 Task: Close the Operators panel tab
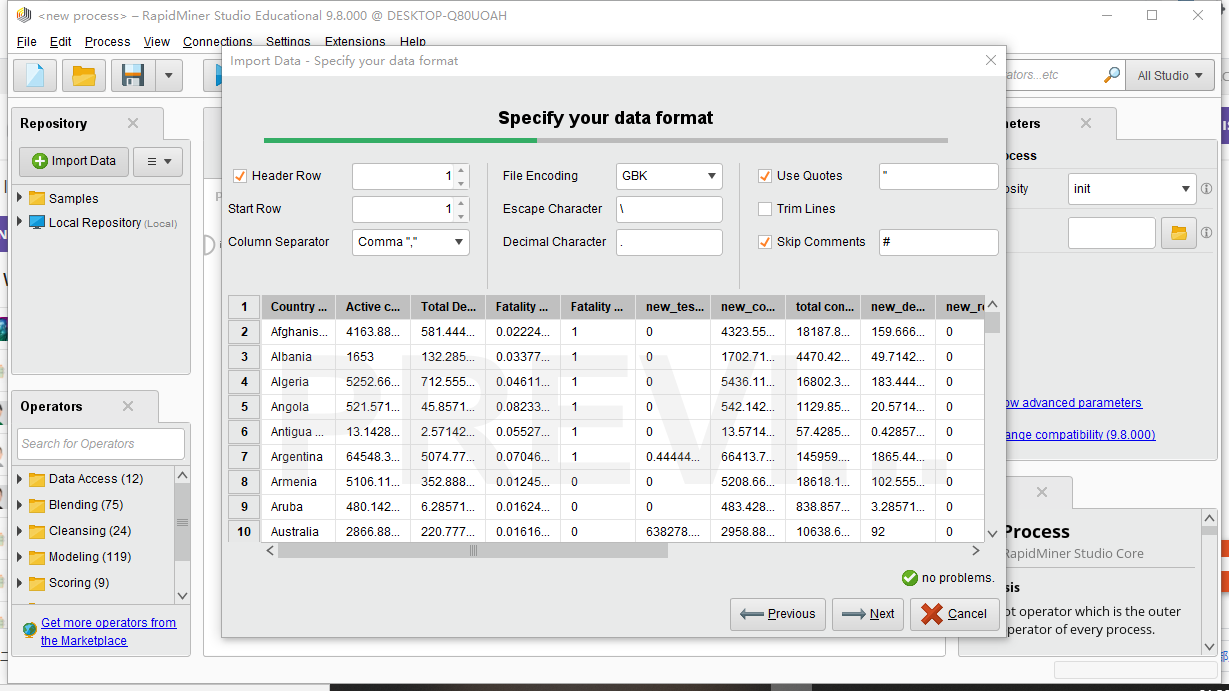click(x=128, y=406)
